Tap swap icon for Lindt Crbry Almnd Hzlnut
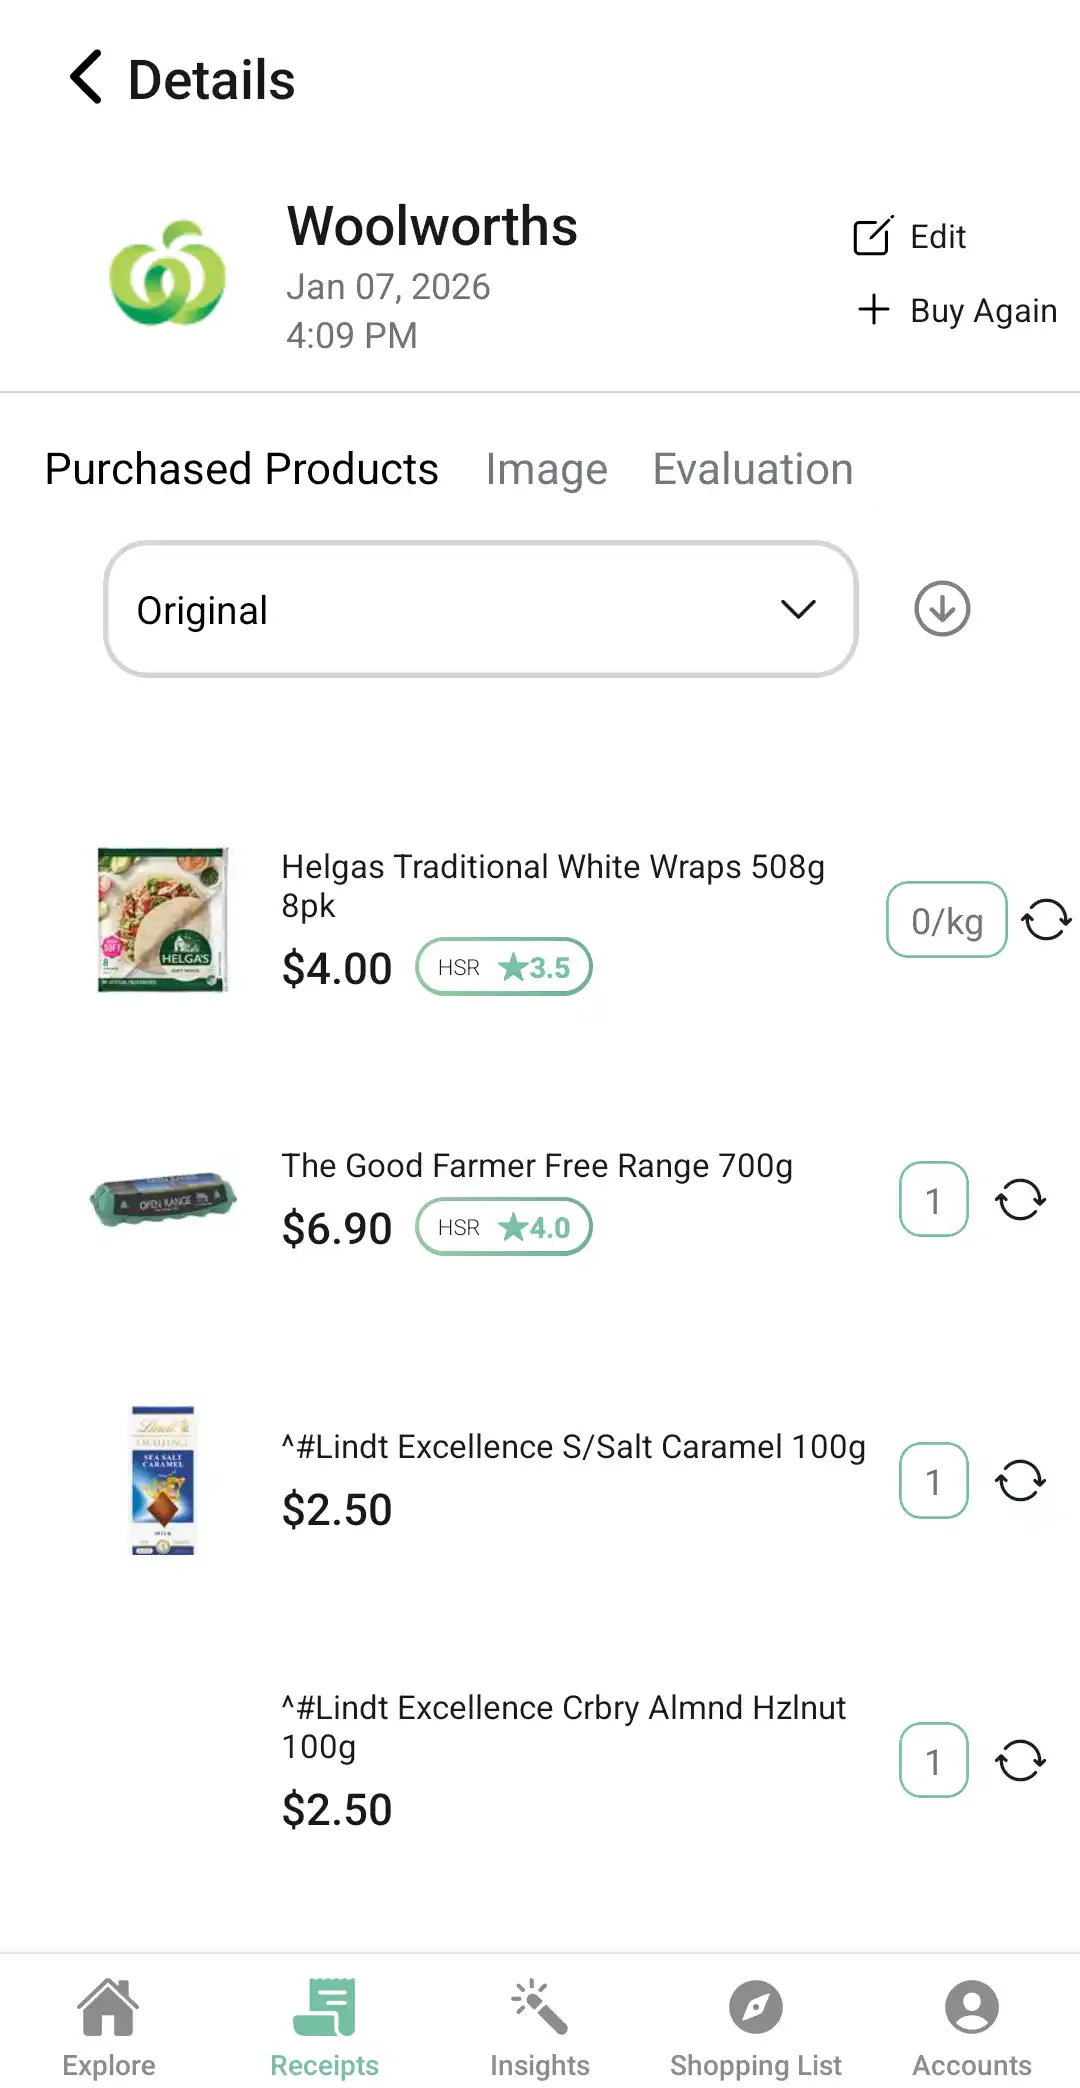Screen dimensions: 1080x2088 point(1020,1760)
